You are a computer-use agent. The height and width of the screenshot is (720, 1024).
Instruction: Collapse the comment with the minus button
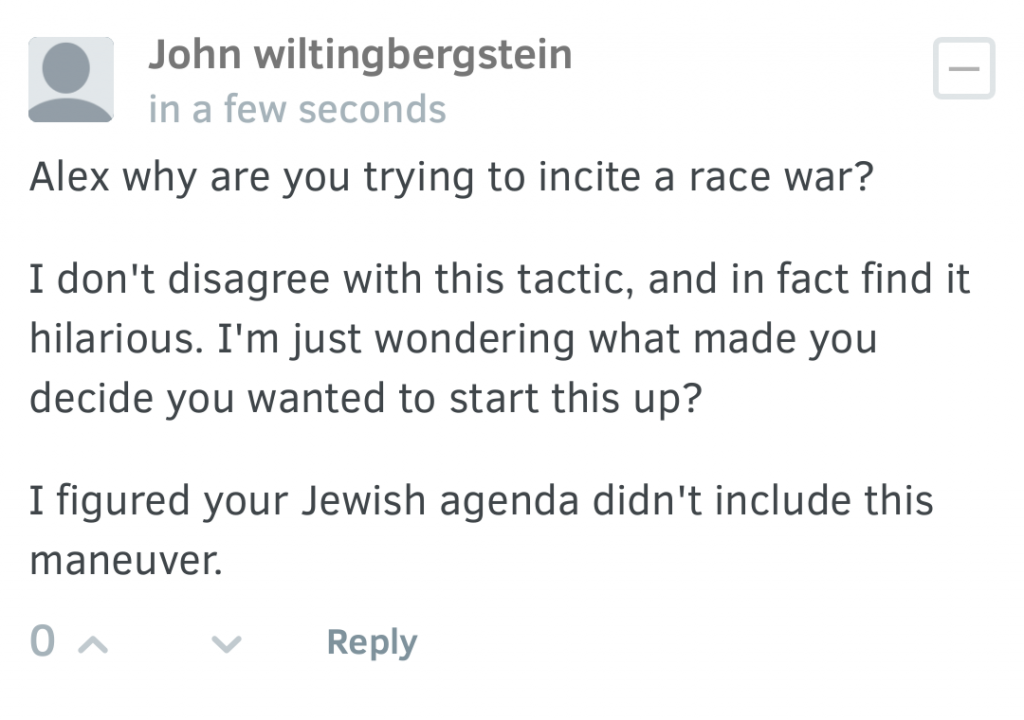[x=963, y=69]
